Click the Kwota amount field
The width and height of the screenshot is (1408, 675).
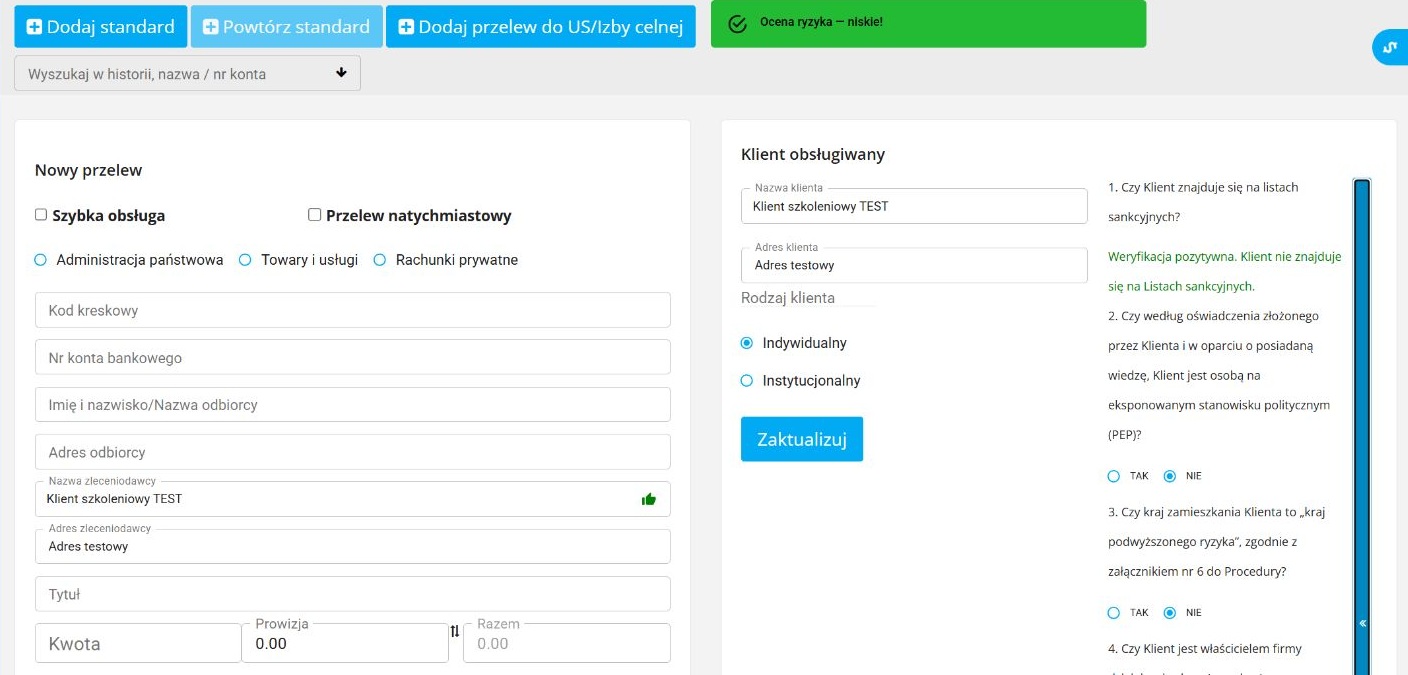138,643
